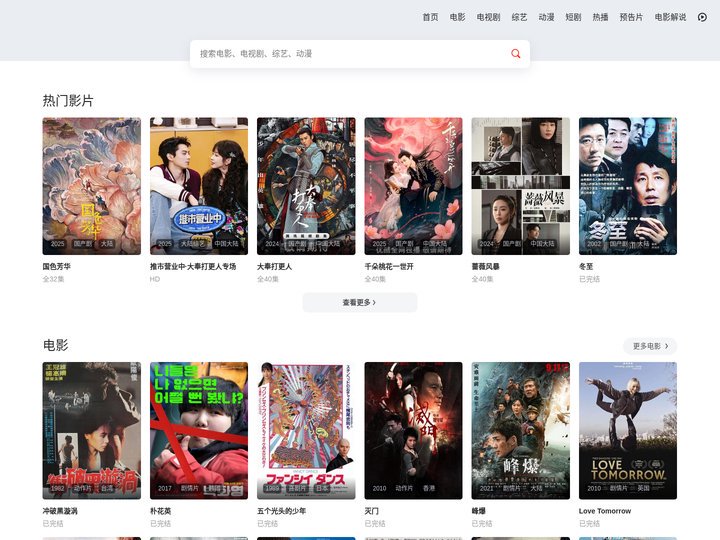Open the 五个光头的少年 movie poster
Image resolution: width=720 pixels, height=540 pixels.
pos(306,431)
